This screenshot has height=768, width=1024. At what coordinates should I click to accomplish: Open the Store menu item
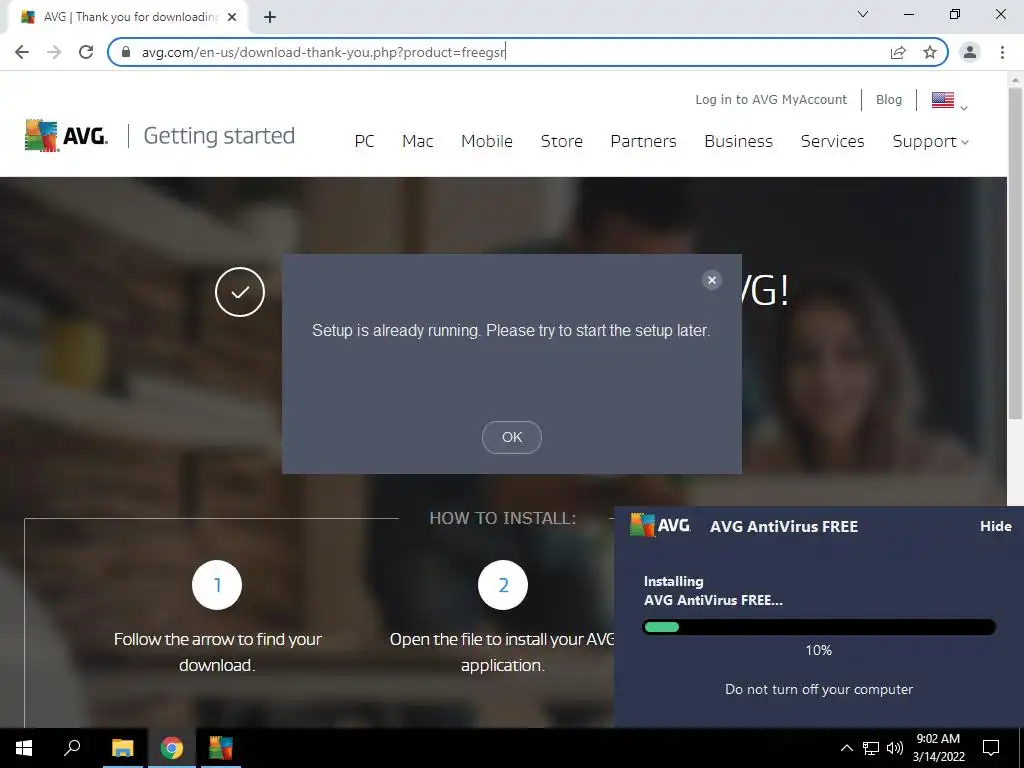tap(562, 141)
